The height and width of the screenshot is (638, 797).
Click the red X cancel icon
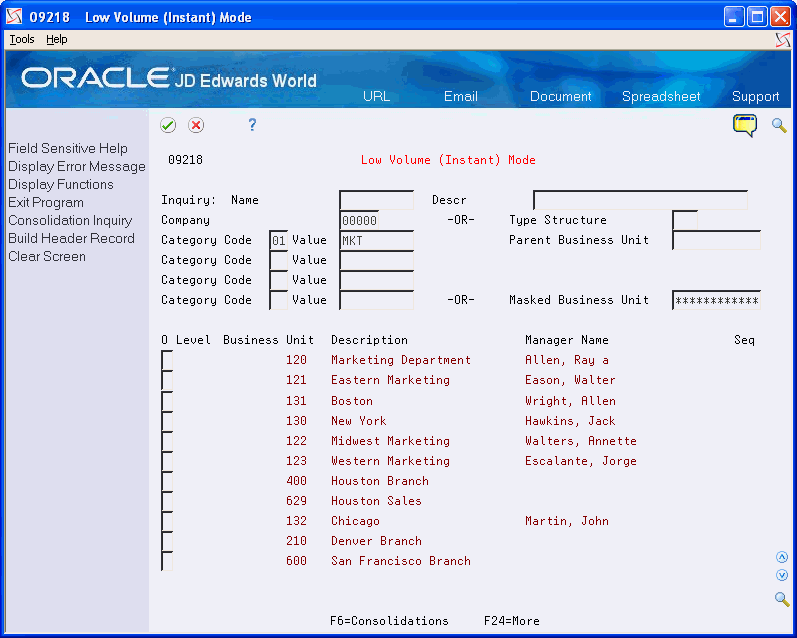[196, 125]
